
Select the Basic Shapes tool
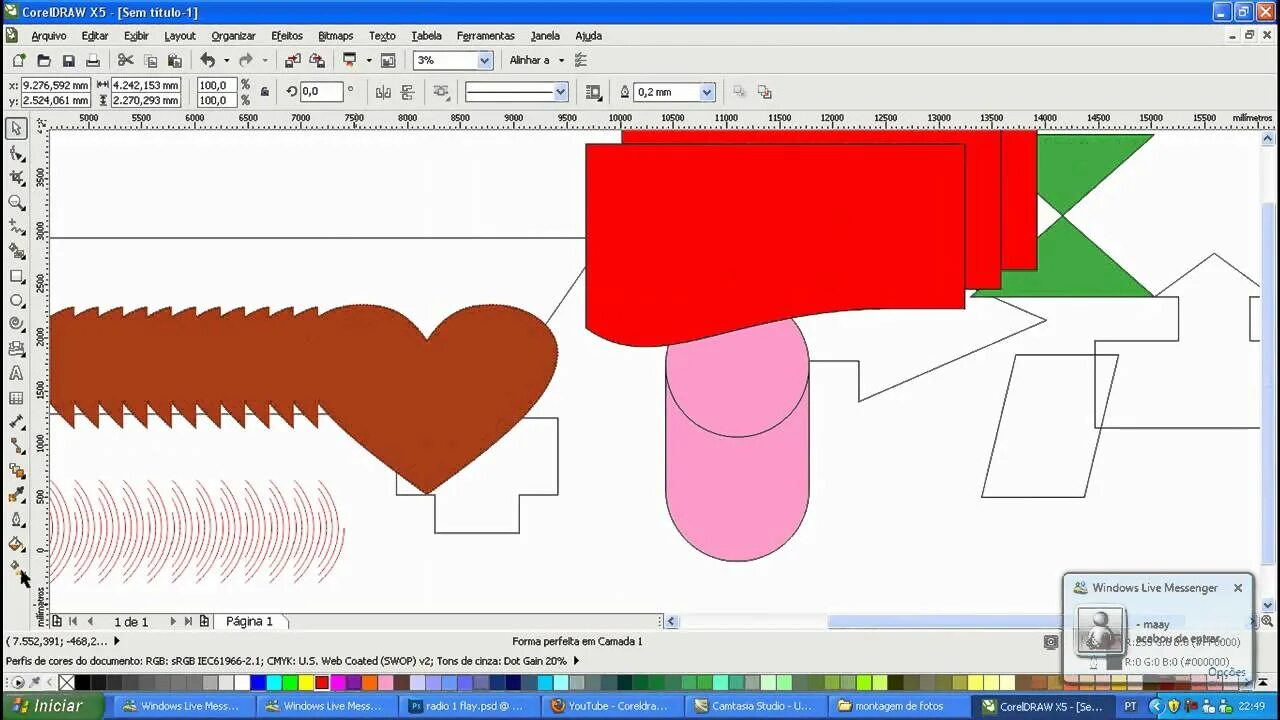tap(16, 349)
